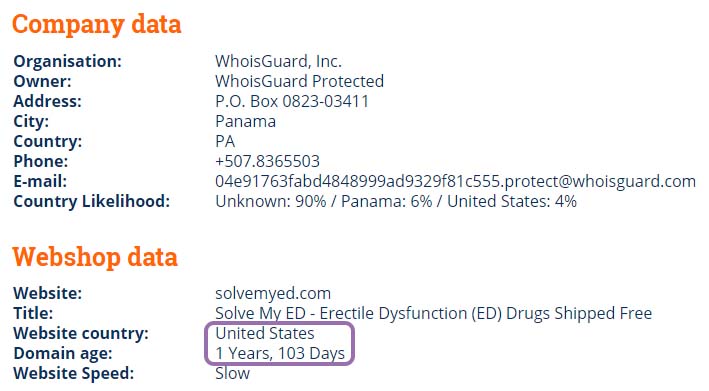Click the Country Likelihood percentages text

pyautogui.click(x=396, y=201)
